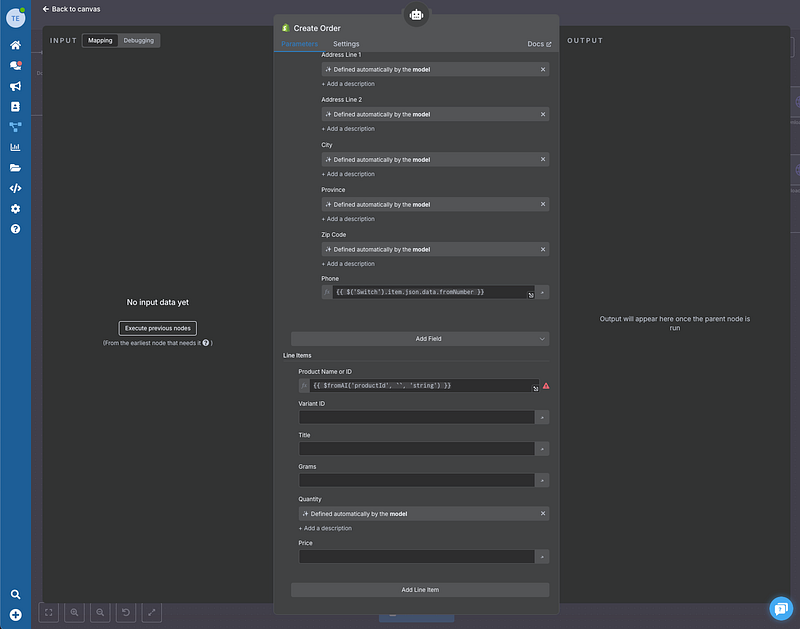Open the chat widget bubble at bottom right
This screenshot has width=800, height=629.
click(x=780, y=608)
